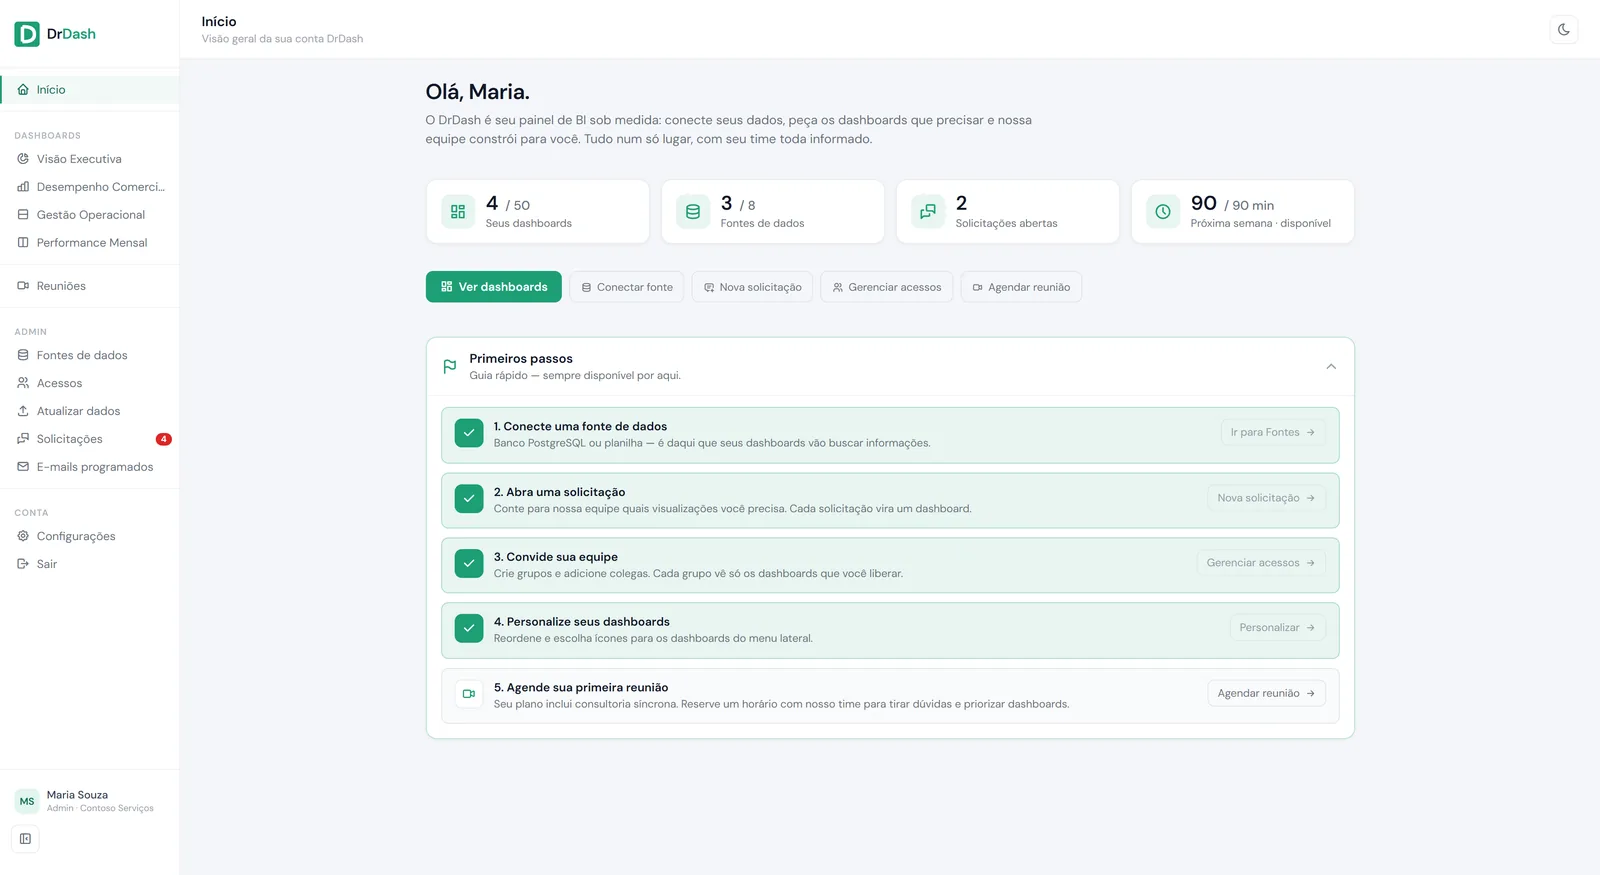Click Agendar reunião in the quick actions row
This screenshot has height=875, width=1600.
pyautogui.click(x=1021, y=287)
